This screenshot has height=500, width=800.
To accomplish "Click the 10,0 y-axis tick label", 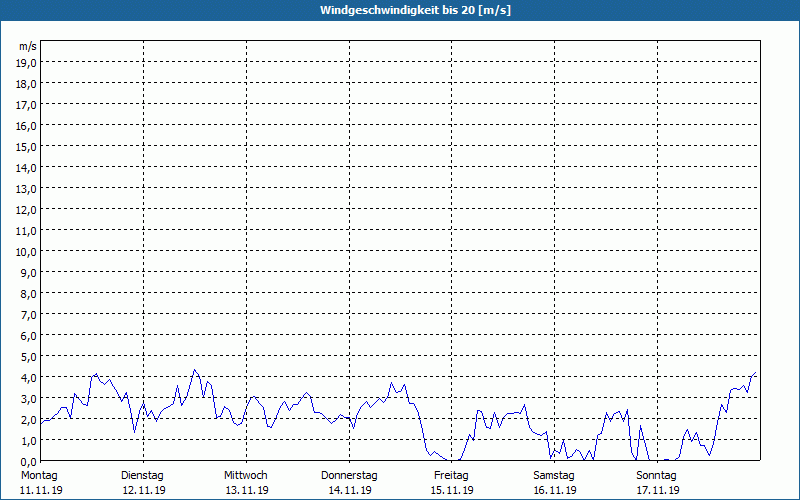I will (27, 252).
